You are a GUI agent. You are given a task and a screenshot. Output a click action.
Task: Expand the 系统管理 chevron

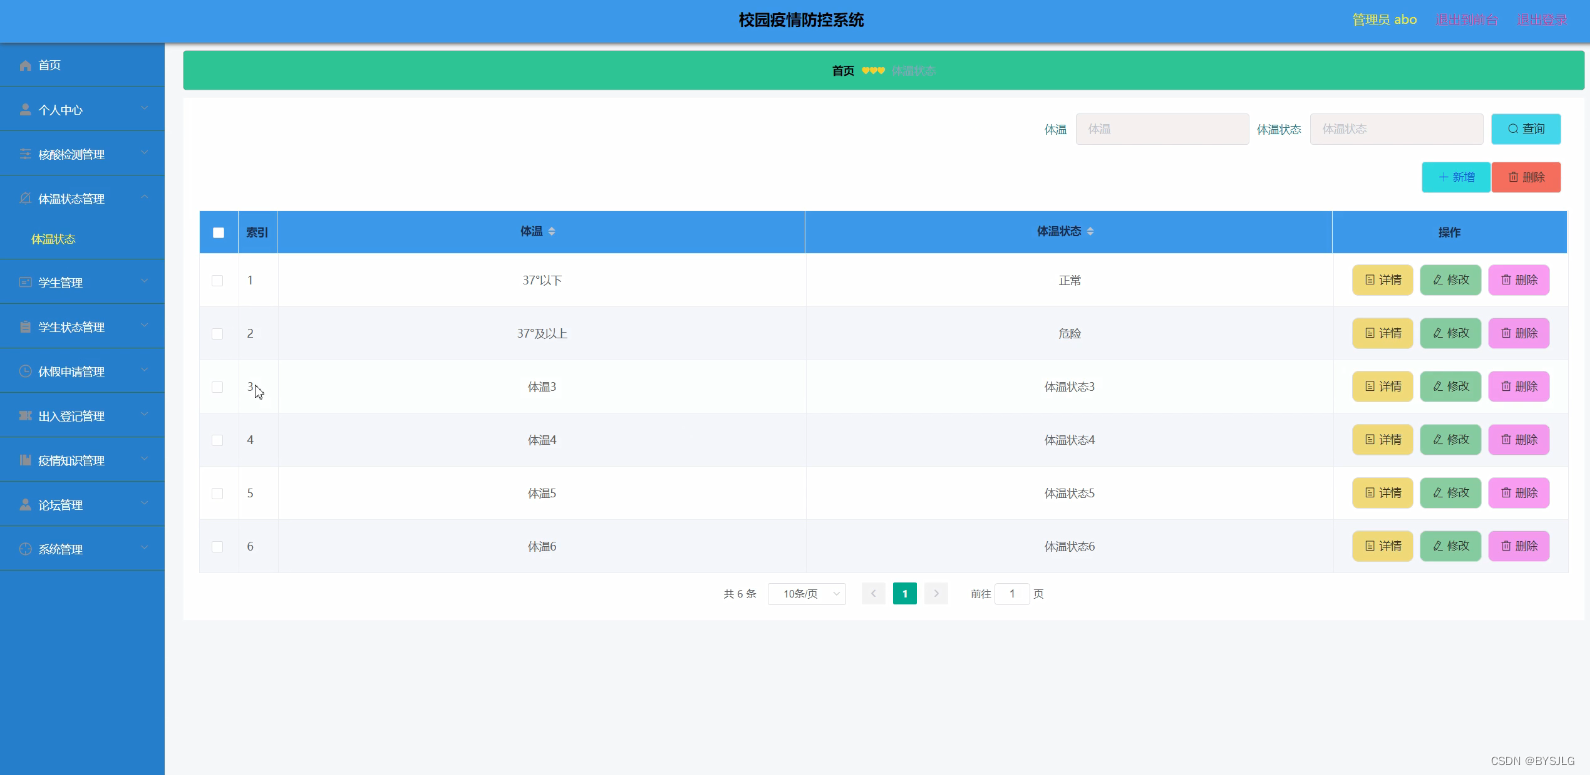point(145,548)
